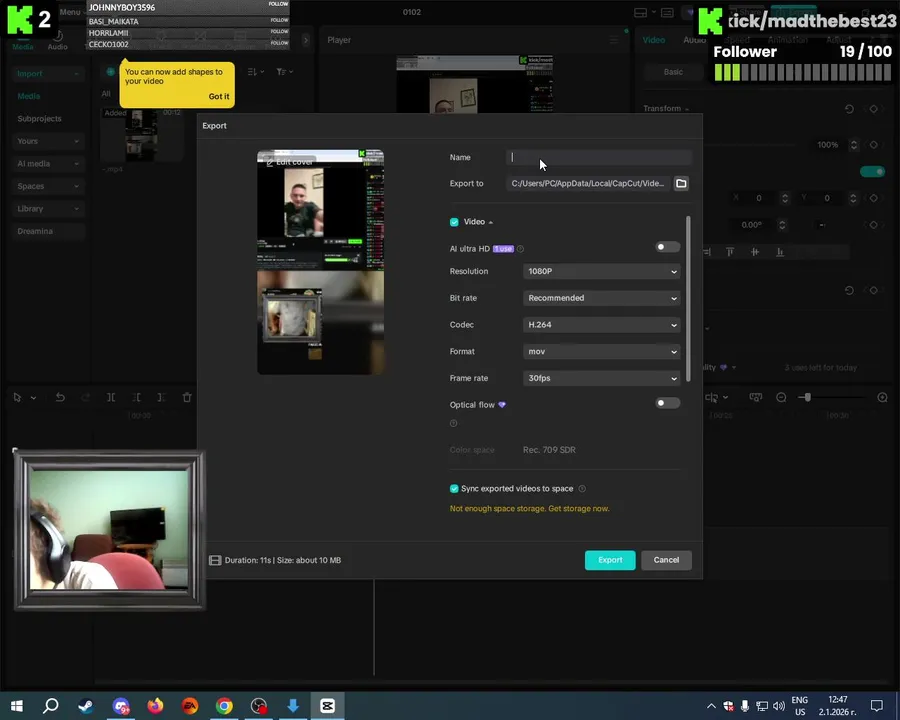This screenshot has height=720, width=900.
Task: Enable the Optical flow switch
Action: (668, 403)
